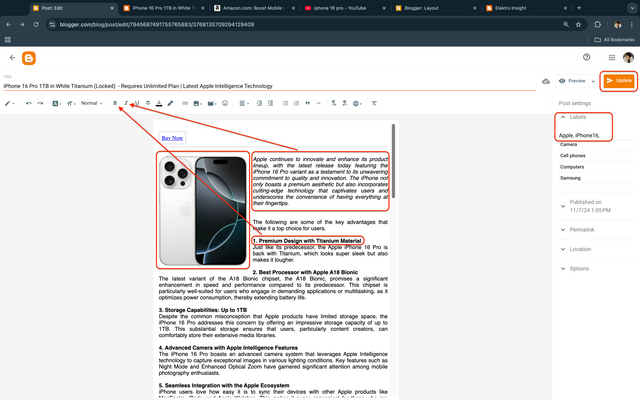Toggle italic formatting

click(126, 103)
